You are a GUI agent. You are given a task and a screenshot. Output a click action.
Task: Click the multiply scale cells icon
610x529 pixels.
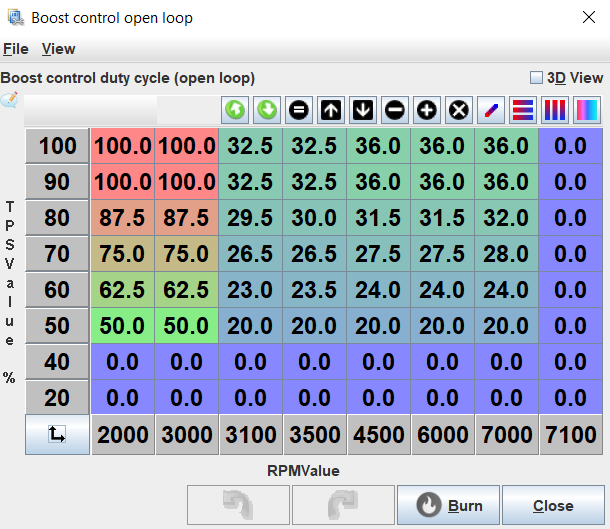click(x=459, y=110)
